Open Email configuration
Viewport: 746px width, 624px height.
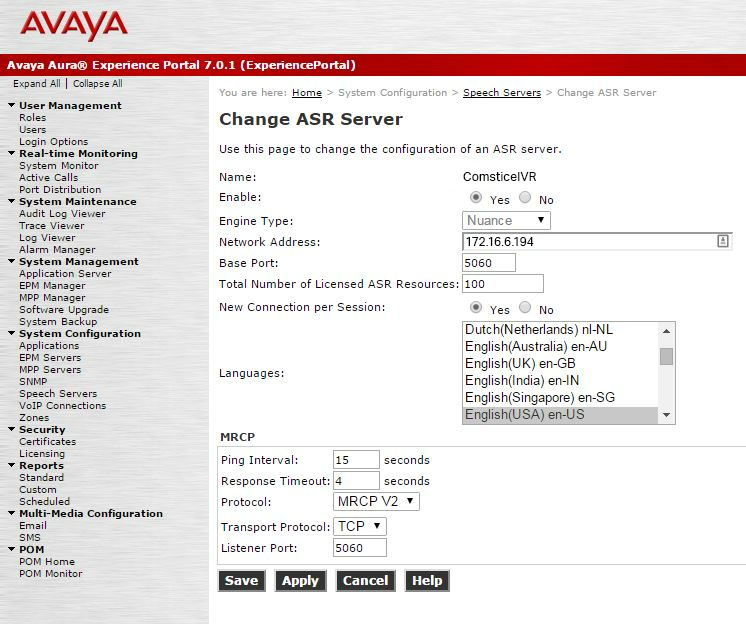pyautogui.click(x=33, y=526)
